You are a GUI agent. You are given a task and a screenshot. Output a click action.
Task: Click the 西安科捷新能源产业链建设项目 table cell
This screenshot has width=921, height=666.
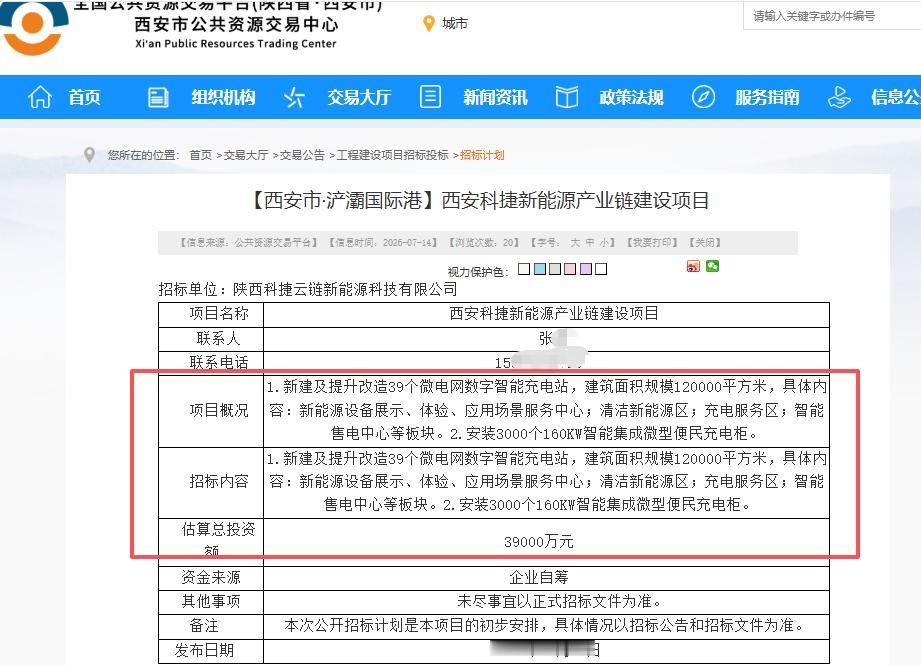pyautogui.click(x=547, y=314)
